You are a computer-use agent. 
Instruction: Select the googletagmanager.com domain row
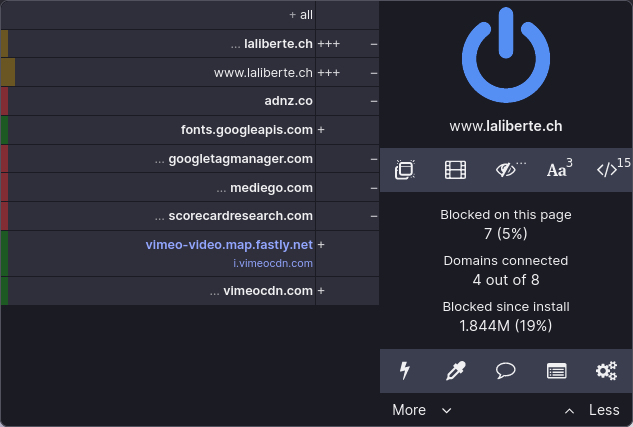click(x=240, y=159)
